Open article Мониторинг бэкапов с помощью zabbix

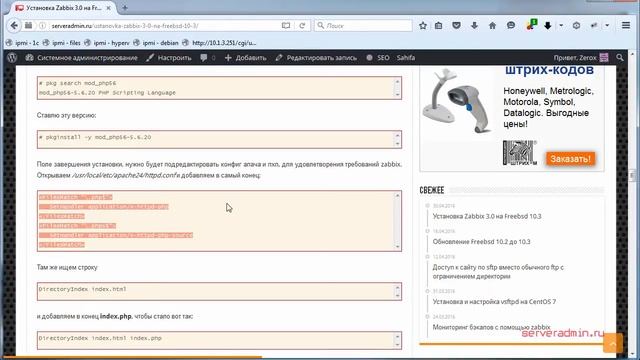coord(491,327)
